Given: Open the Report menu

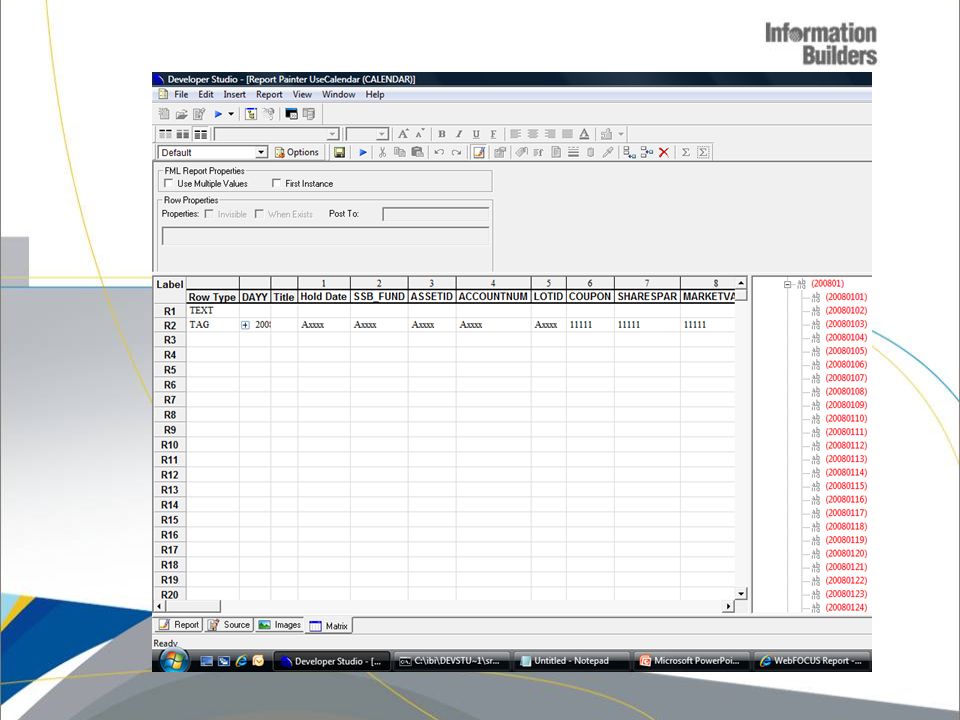Looking at the screenshot, I should [x=269, y=94].
